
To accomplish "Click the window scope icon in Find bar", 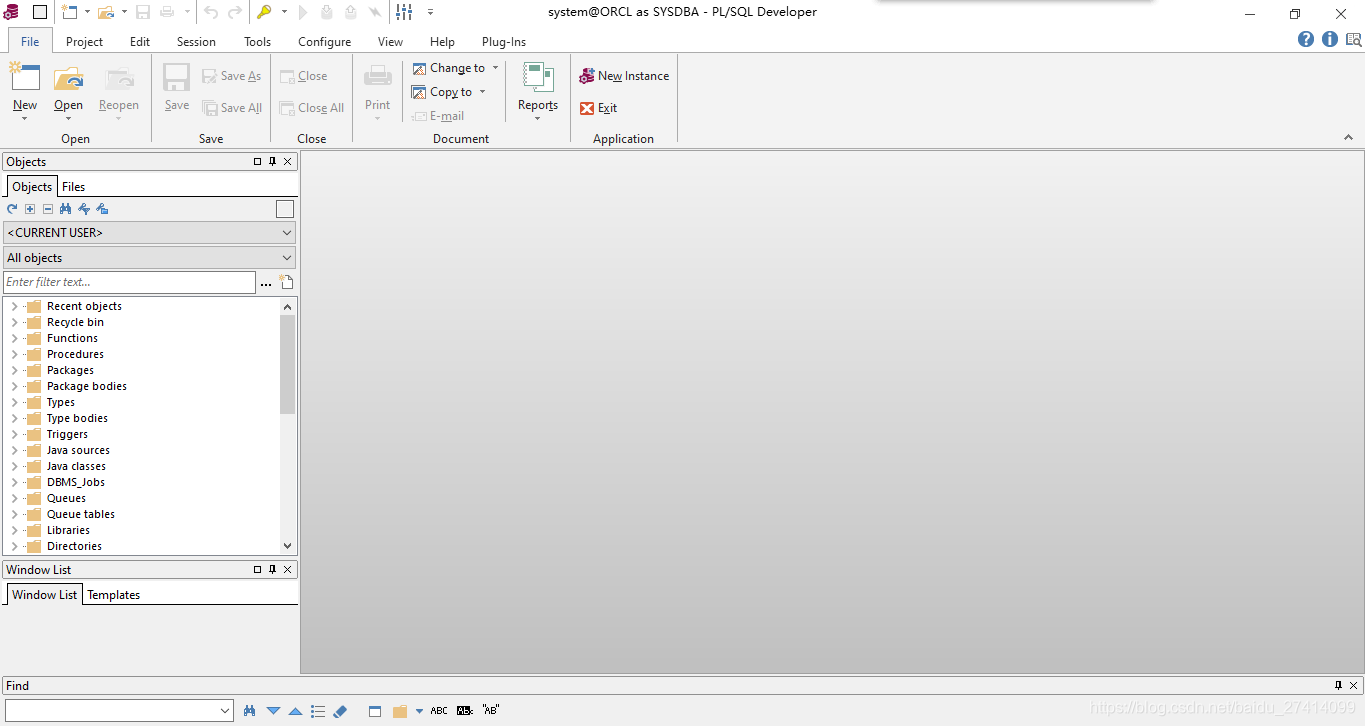I will [x=375, y=711].
